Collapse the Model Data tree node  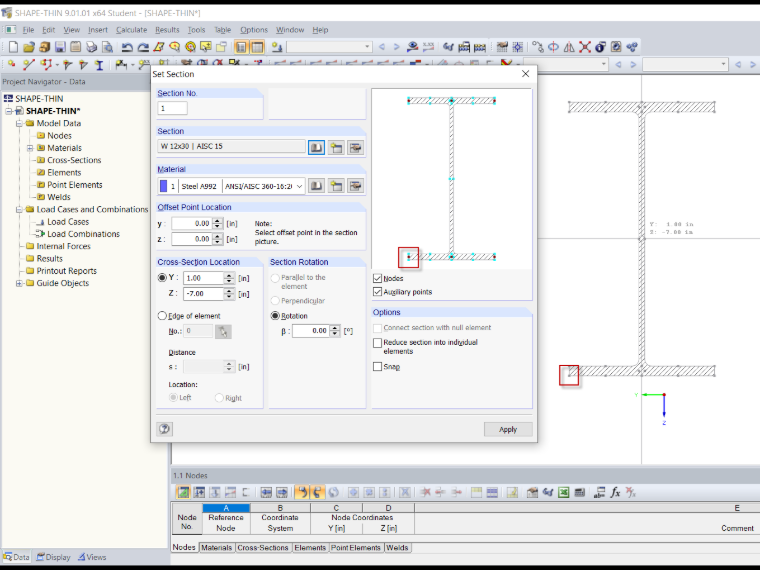[19, 123]
